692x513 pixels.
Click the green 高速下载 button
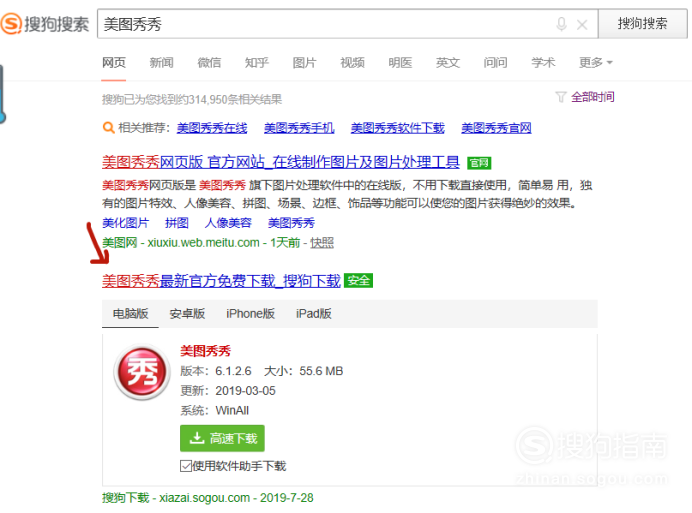pyautogui.click(x=222, y=438)
